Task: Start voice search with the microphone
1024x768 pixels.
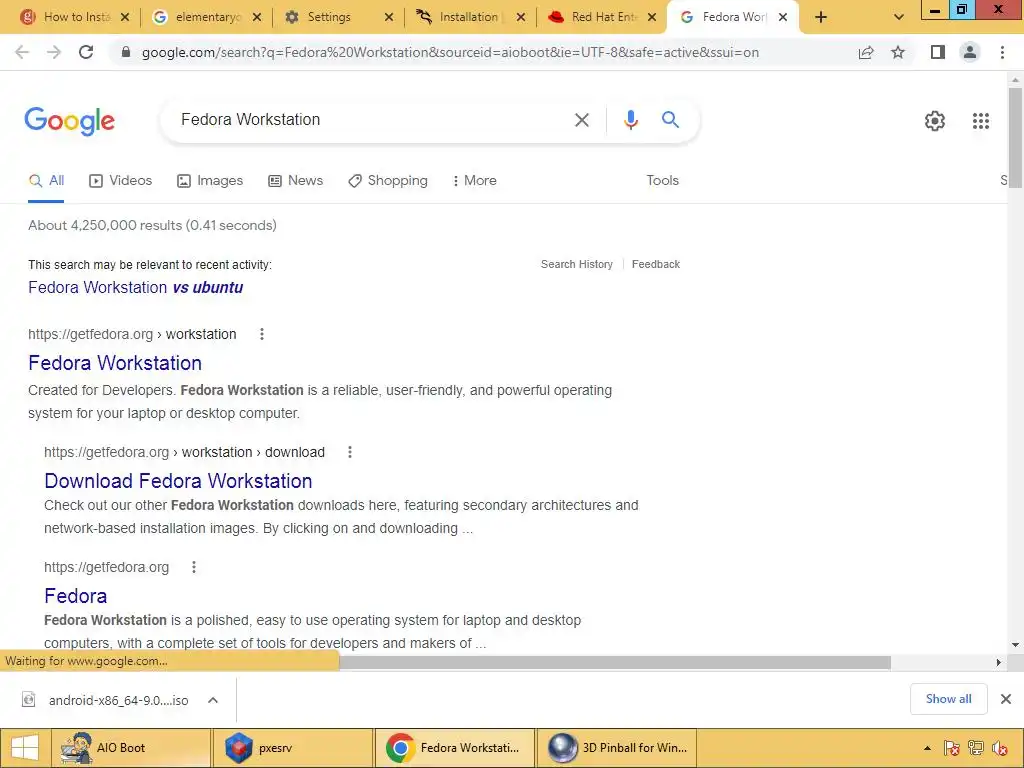Action: coord(630,120)
